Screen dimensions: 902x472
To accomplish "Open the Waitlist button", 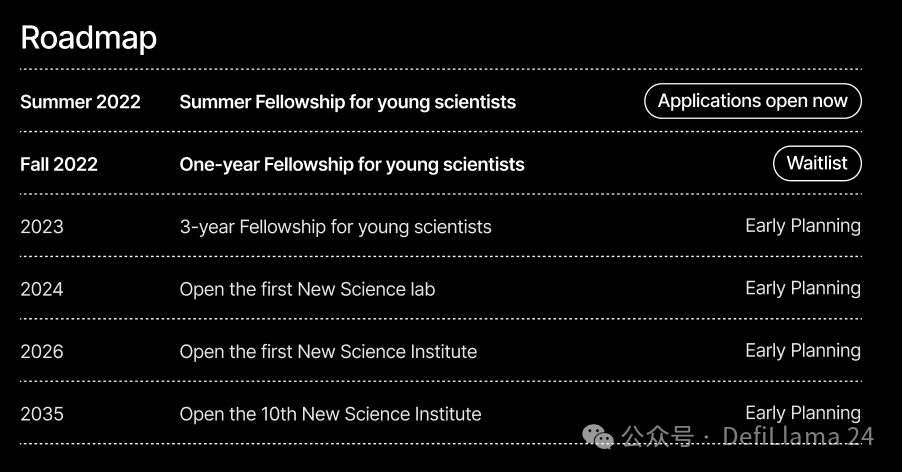I will coord(817,163).
